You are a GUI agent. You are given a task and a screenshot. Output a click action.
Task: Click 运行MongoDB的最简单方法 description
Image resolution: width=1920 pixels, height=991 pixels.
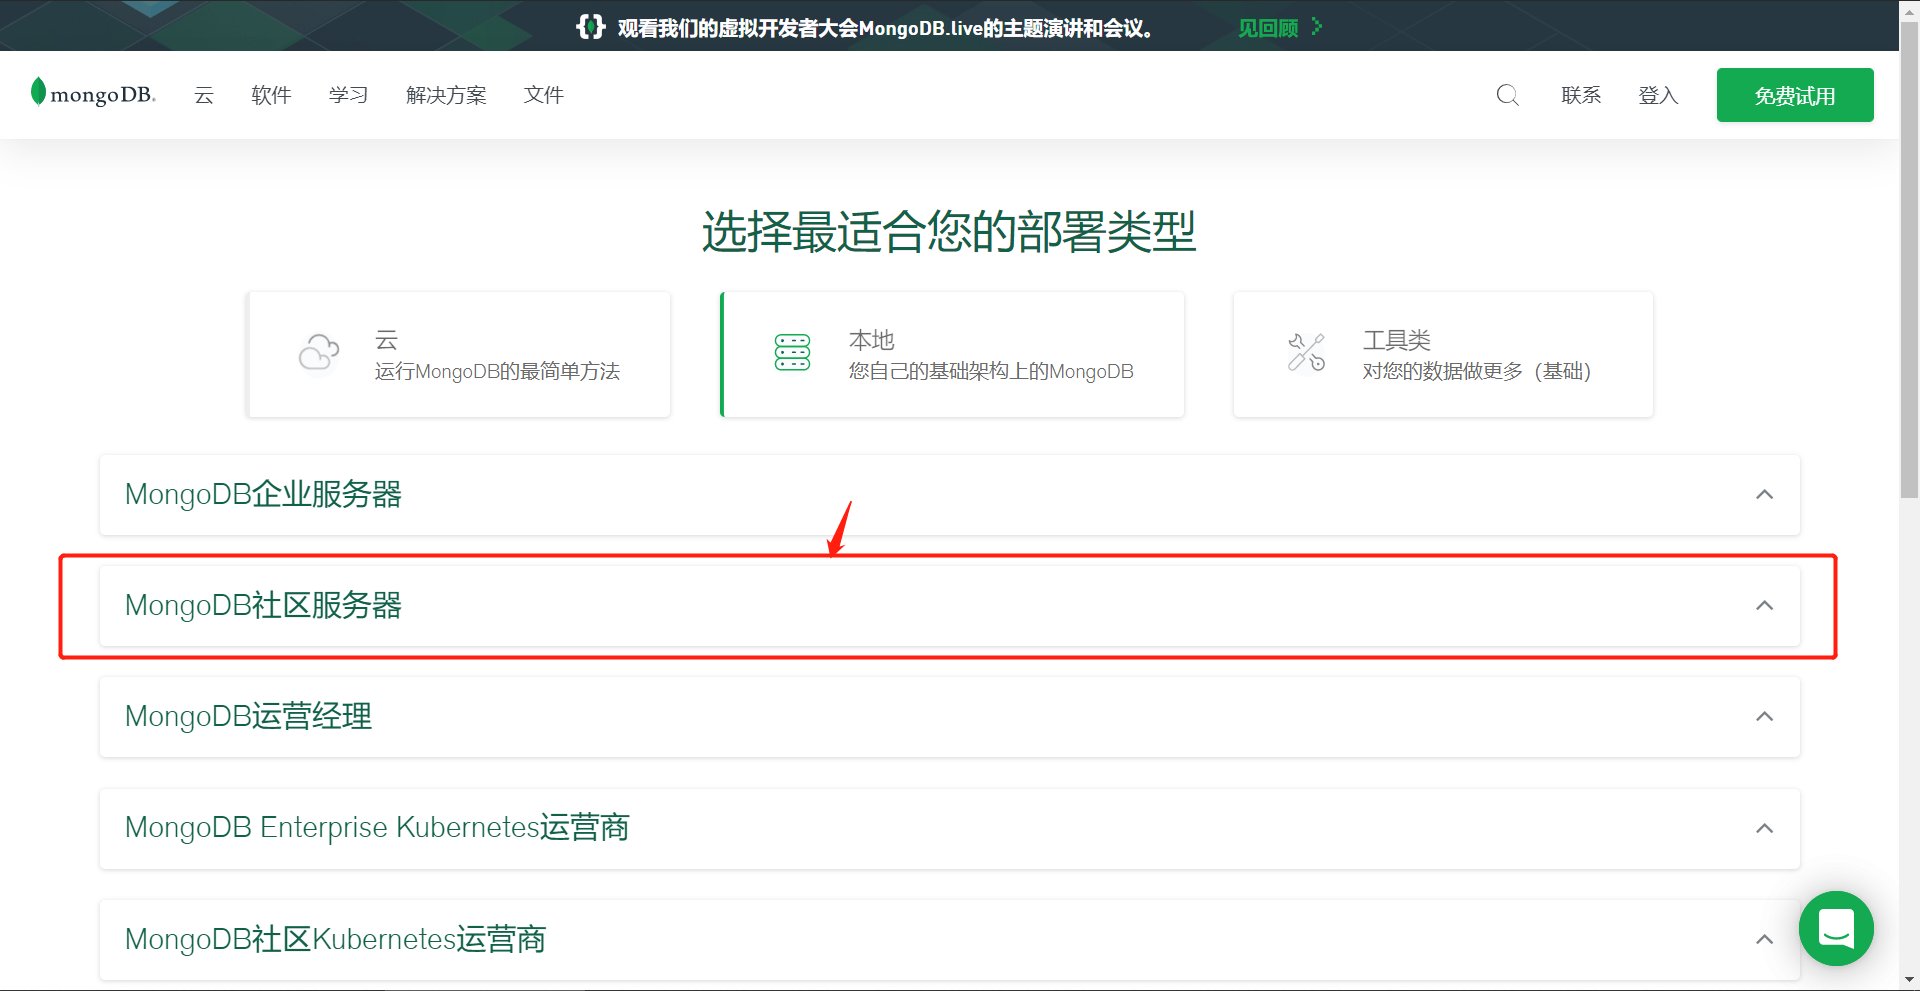click(497, 371)
